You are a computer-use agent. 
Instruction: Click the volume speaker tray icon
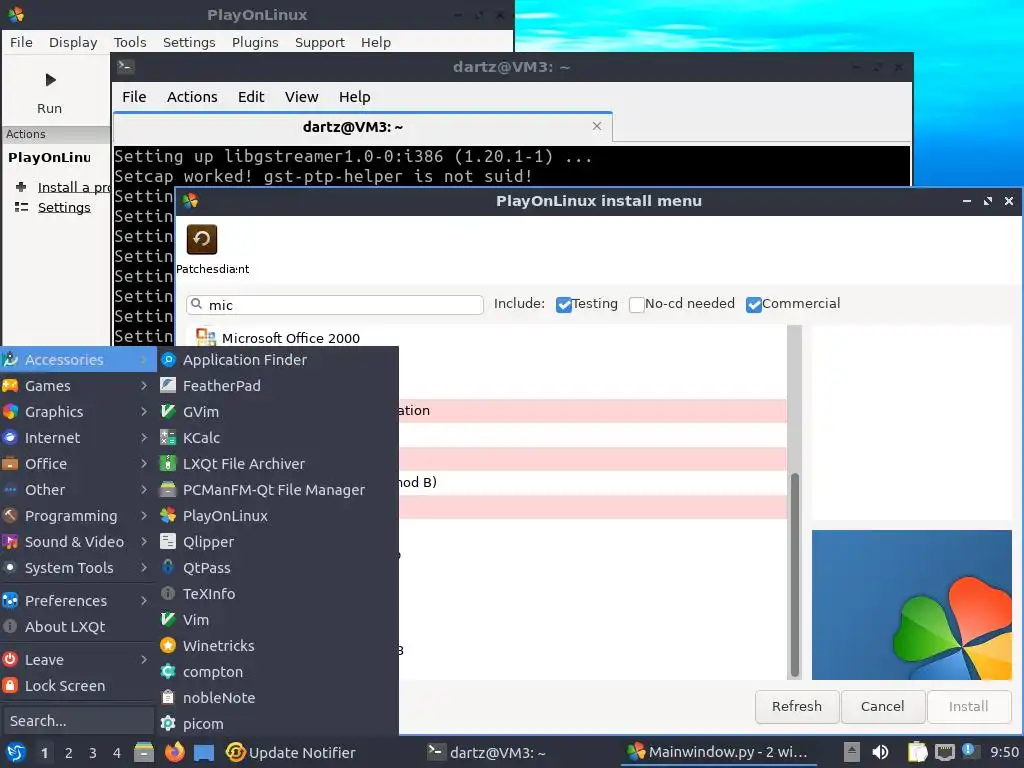(x=880, y=752)
